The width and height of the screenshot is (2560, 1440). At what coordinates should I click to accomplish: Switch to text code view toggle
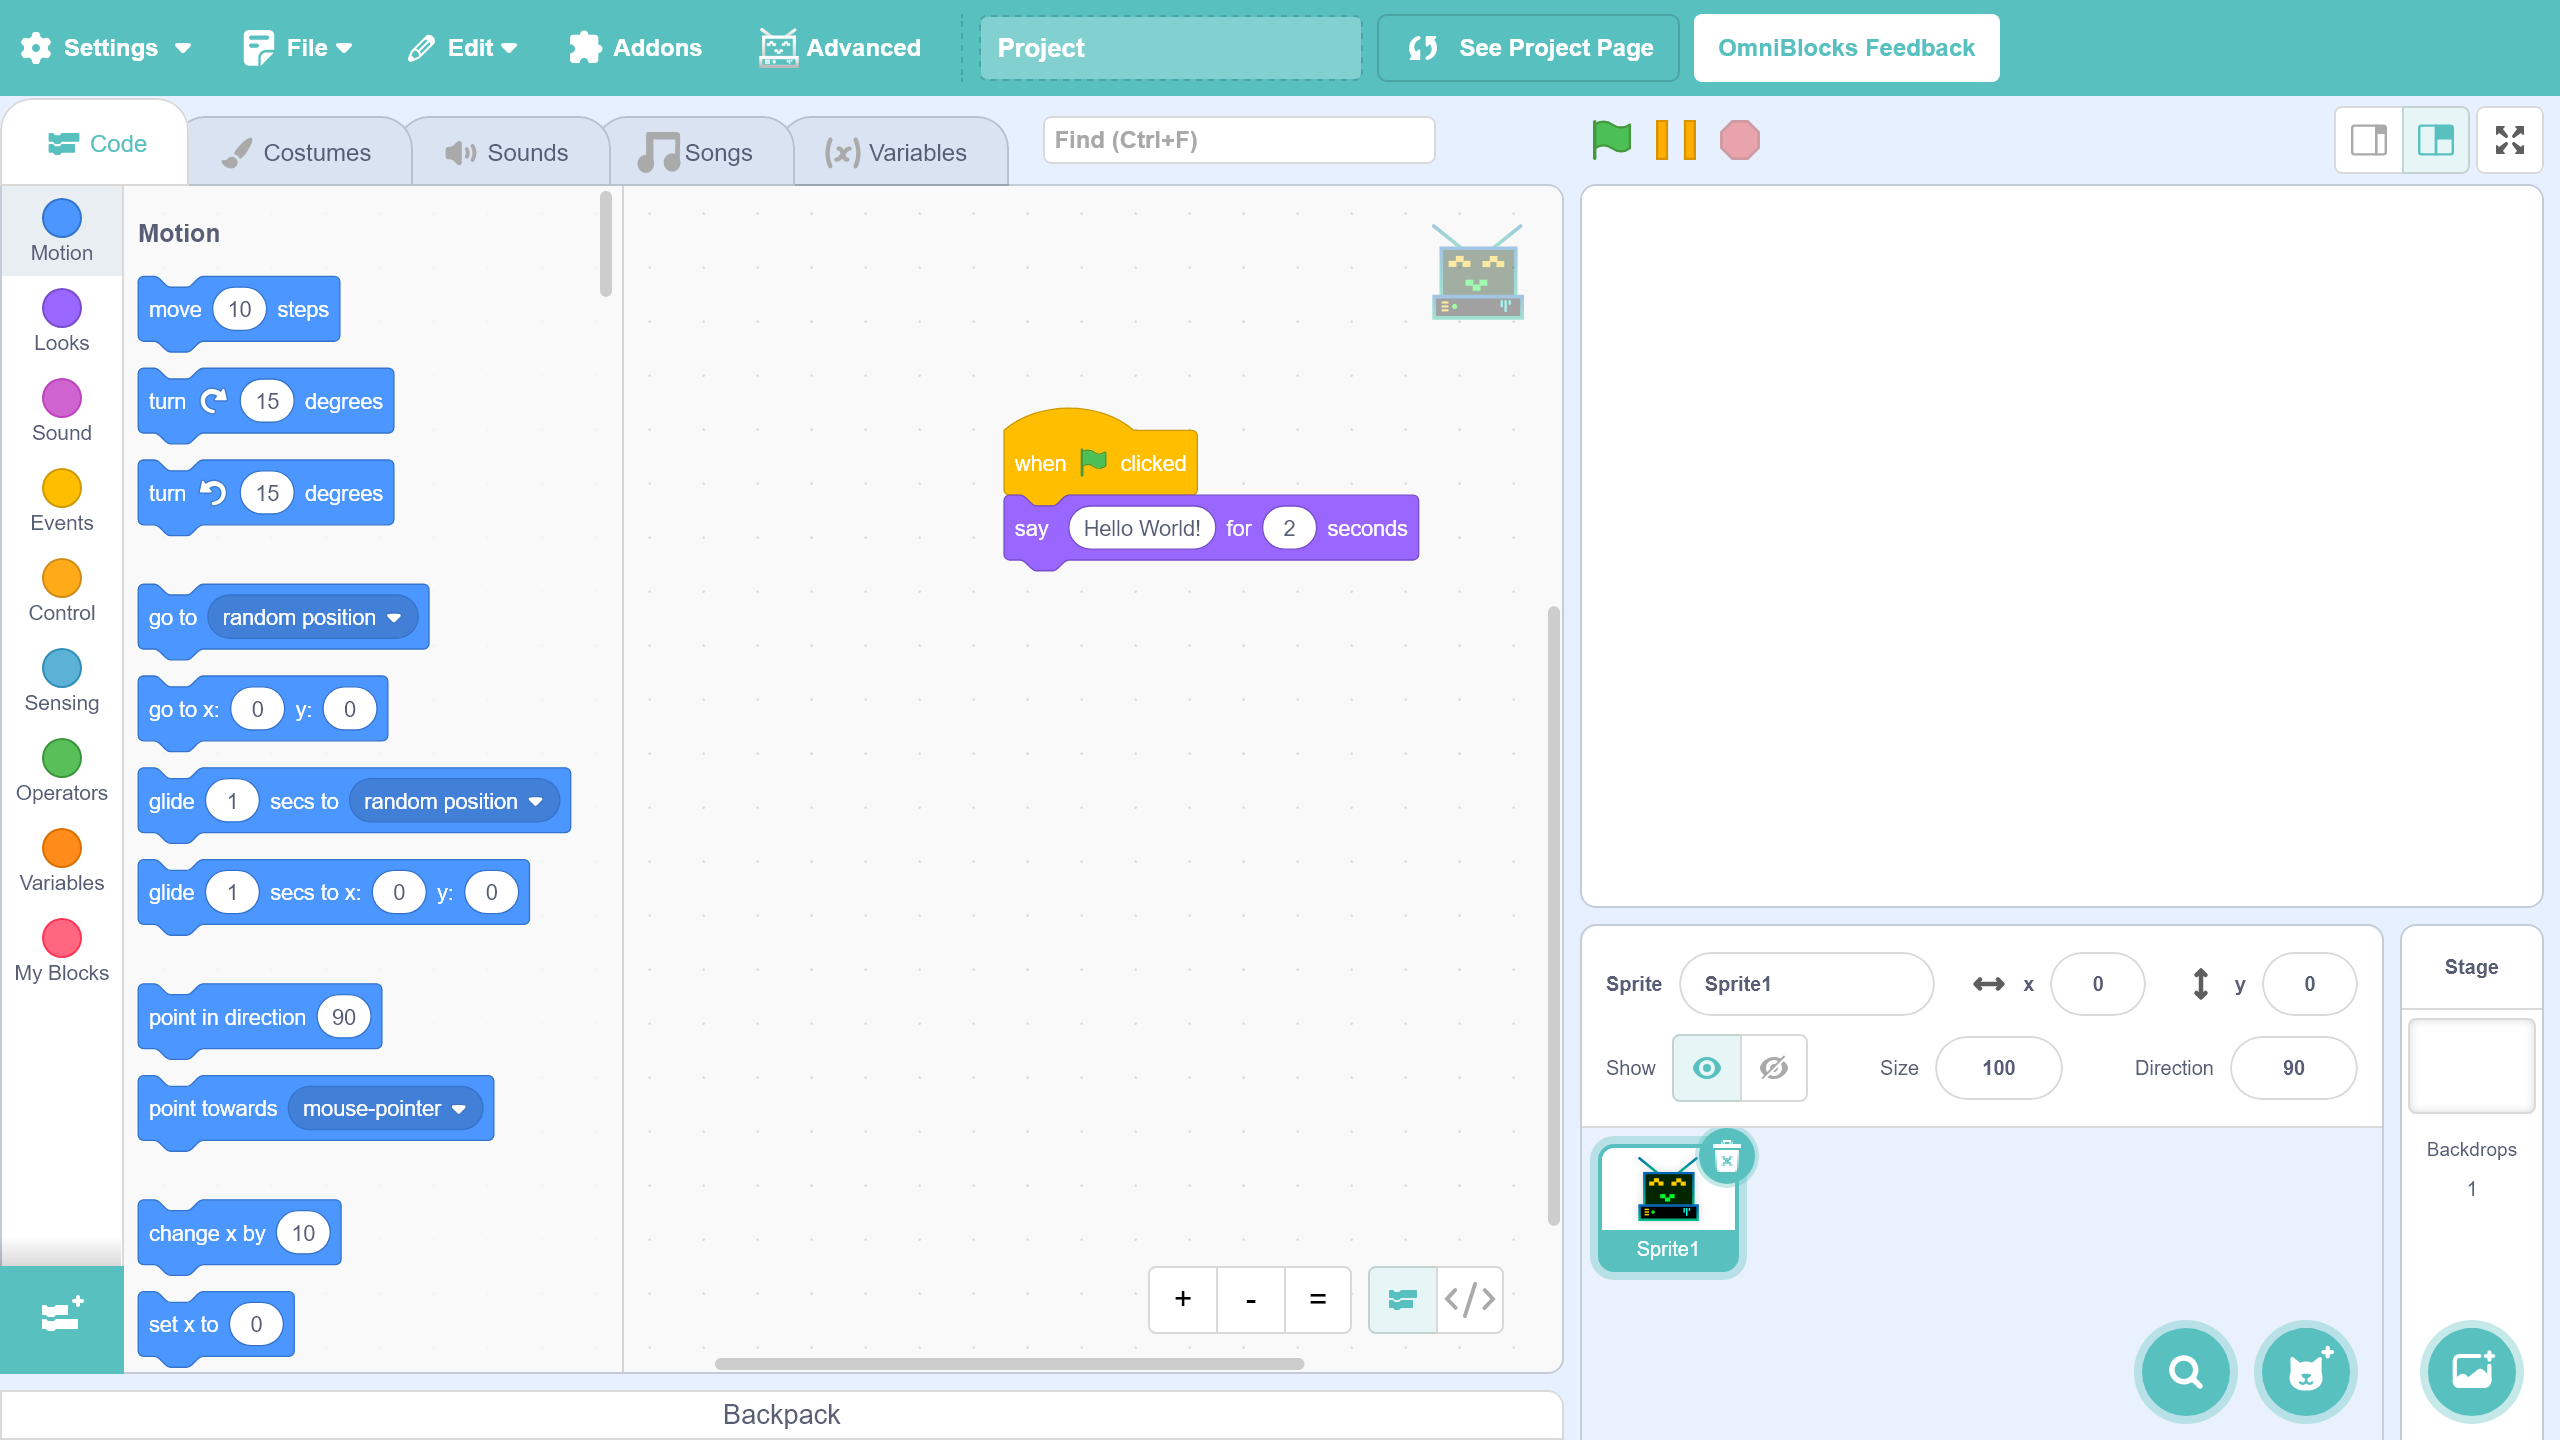[1469, 1299]
